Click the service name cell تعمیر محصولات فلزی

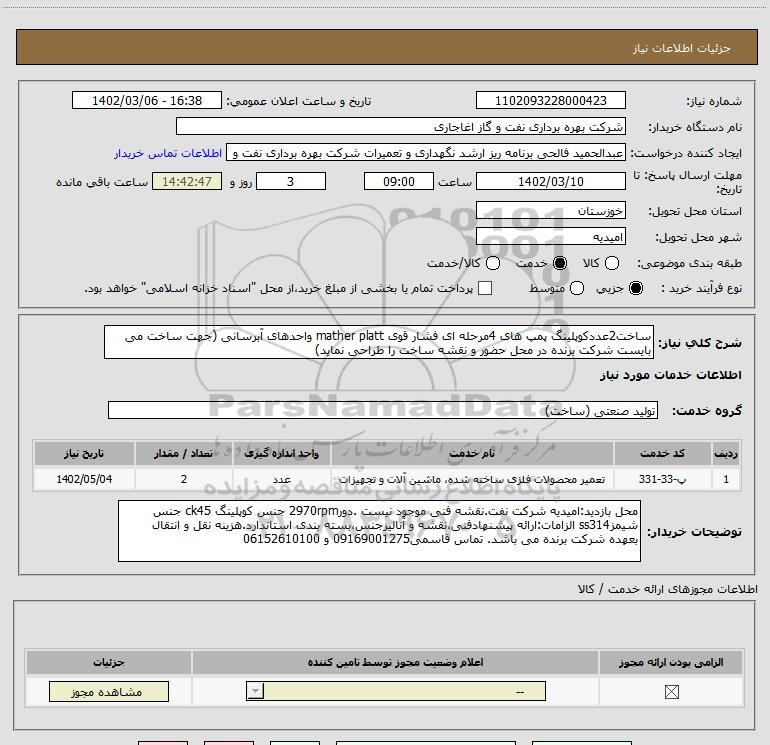click(x=472, y=479)
